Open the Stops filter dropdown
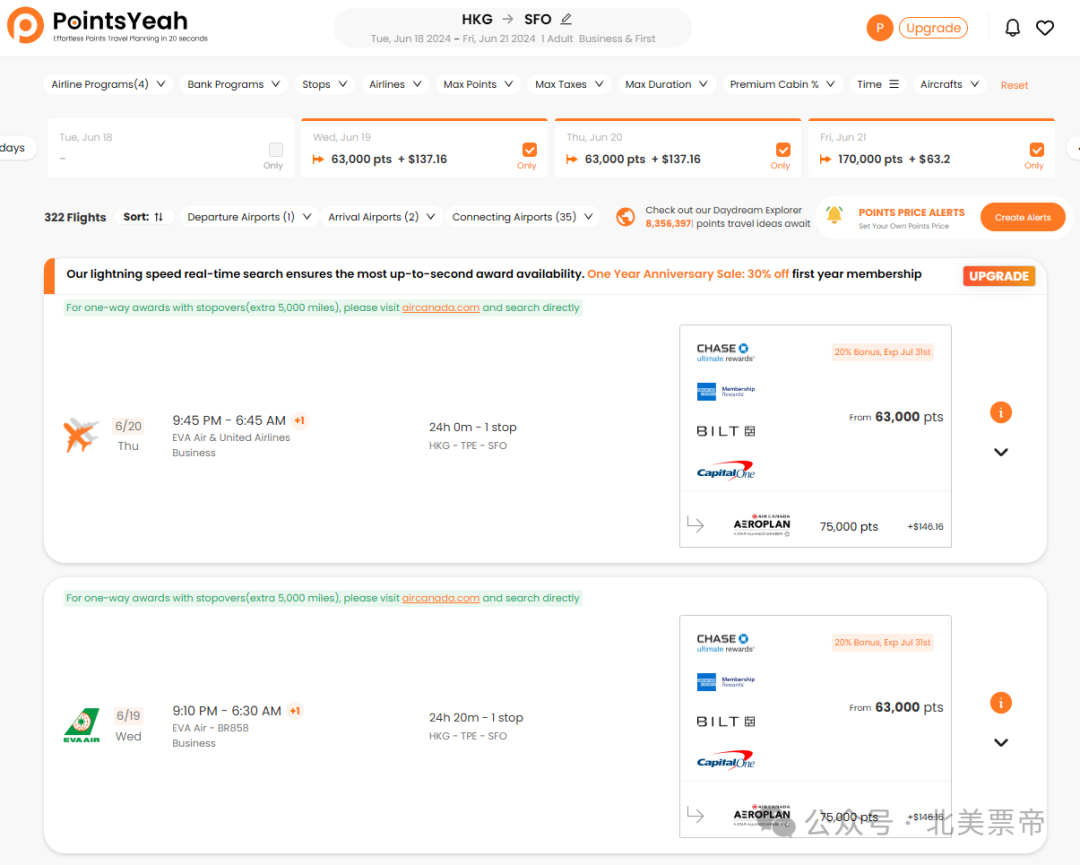Screen dimensions: 1080x865 (324, 84)
